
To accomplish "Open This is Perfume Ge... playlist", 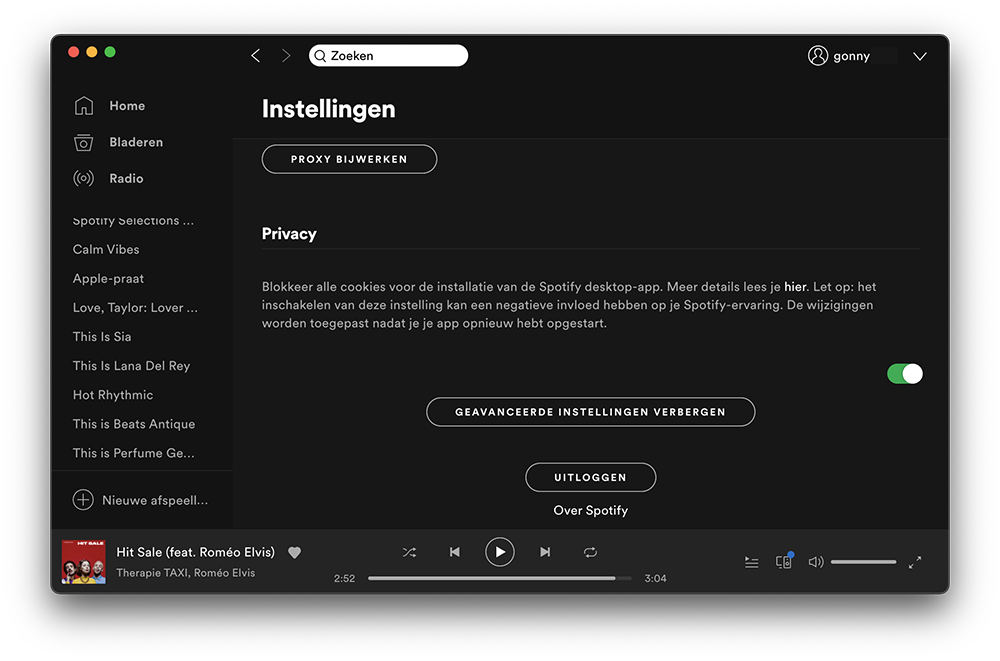I will (x=134, y=453).
